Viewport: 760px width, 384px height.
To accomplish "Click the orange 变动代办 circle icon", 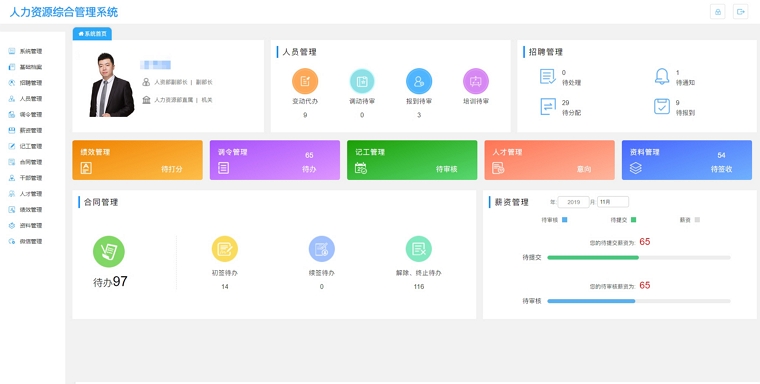I will [x=305, y=81].
